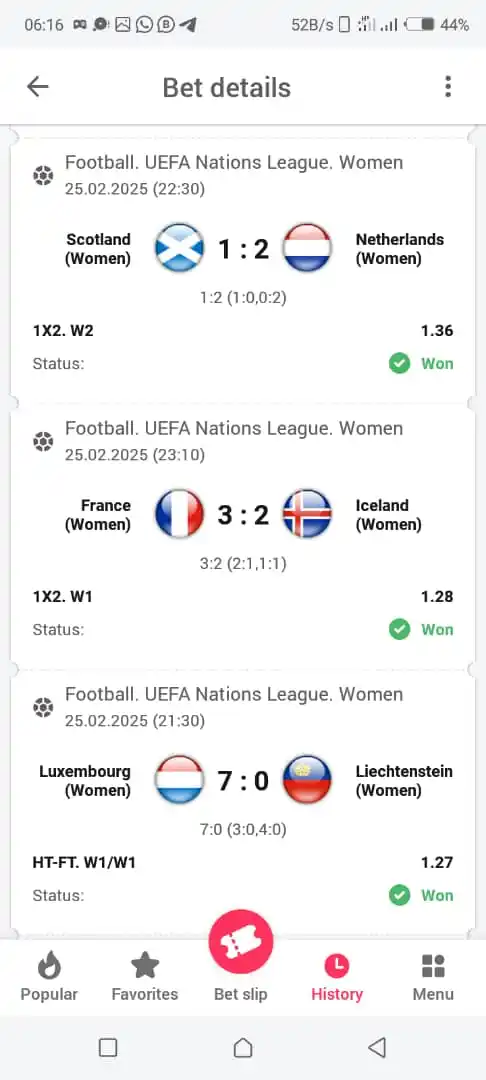Tap the Liechtenstein flag icon

pyautogui.click(x=307, y=780)
